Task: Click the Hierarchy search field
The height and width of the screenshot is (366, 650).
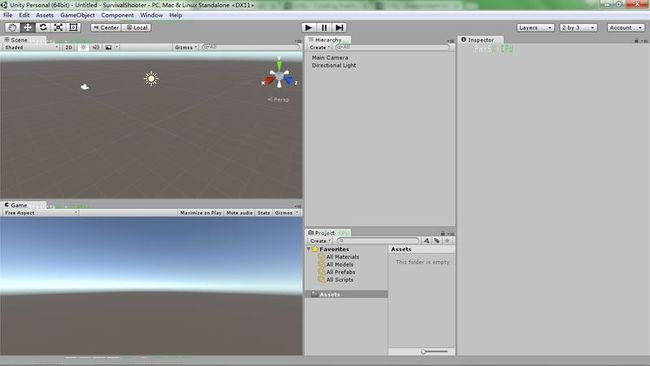Action: pos(393,47)
